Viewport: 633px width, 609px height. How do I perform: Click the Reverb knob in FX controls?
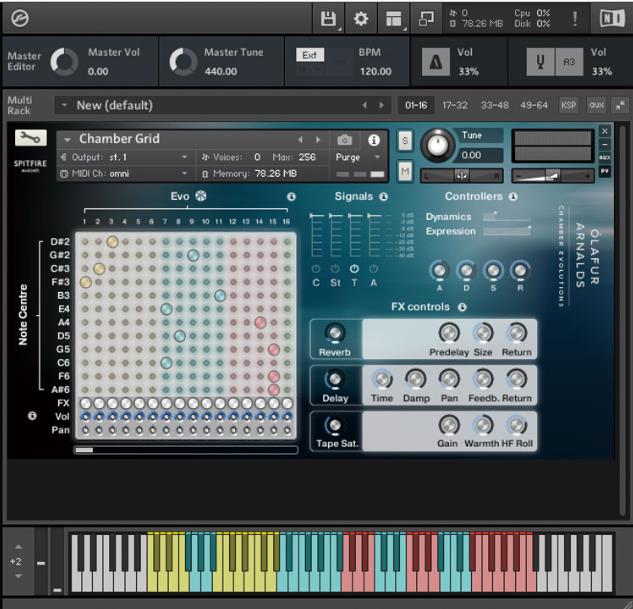[x=335, y=334]
